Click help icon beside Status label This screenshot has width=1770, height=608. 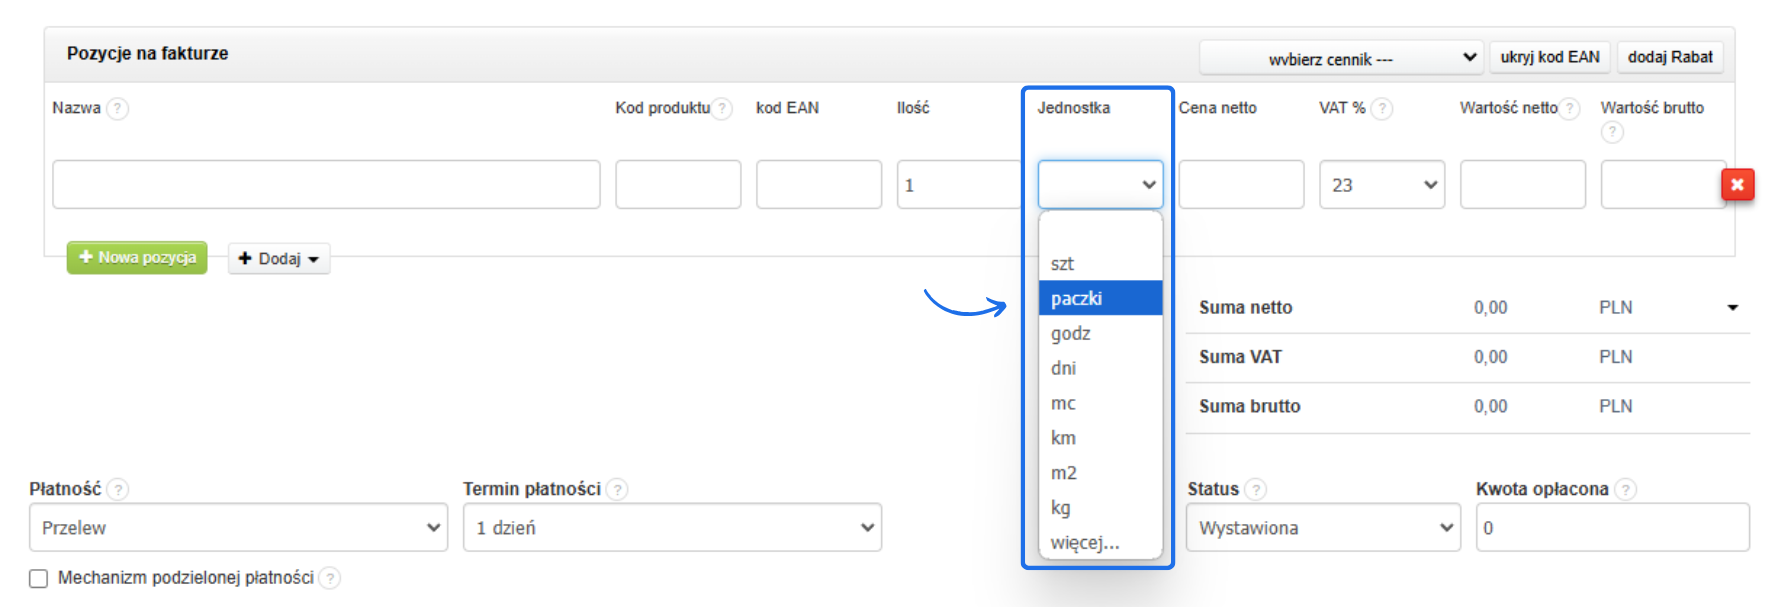[x=1255, y=490]
